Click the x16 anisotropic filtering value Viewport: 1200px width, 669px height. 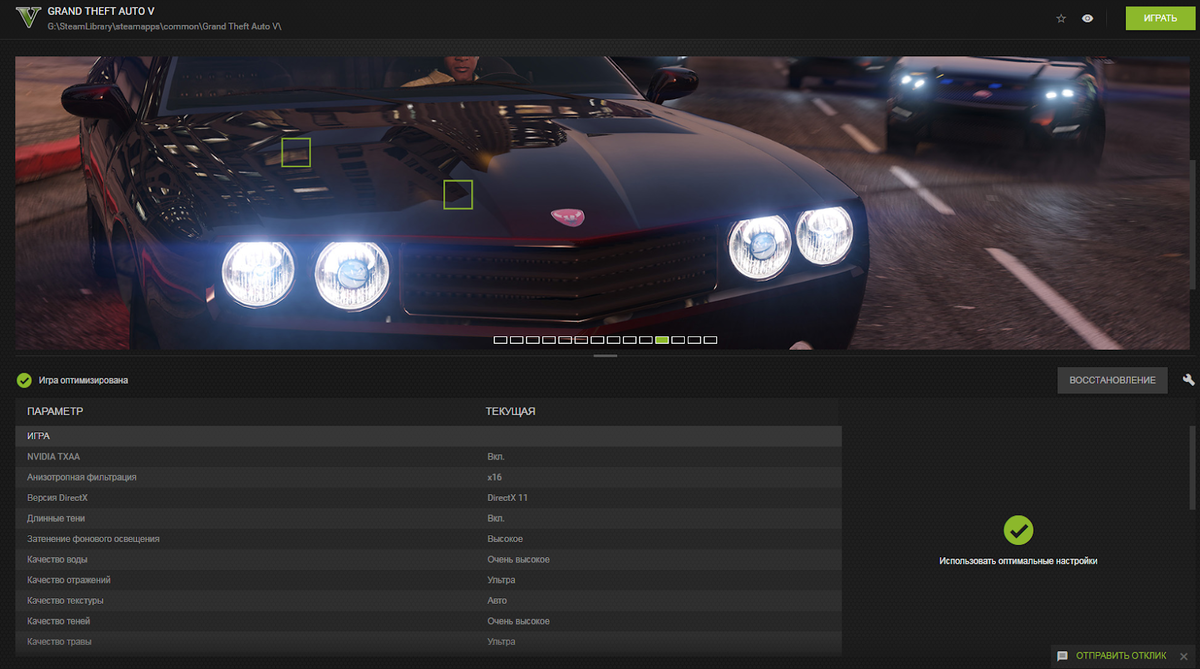494,477
